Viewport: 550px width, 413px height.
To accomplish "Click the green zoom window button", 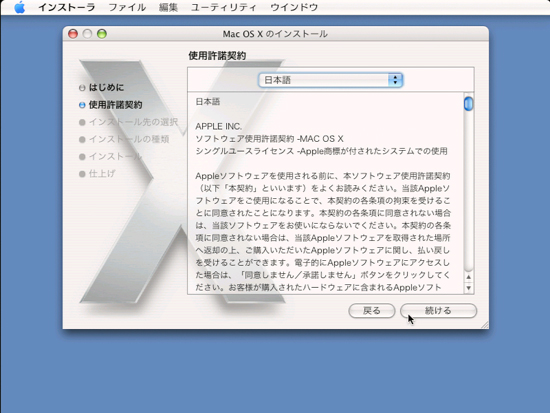I will 102,34.
